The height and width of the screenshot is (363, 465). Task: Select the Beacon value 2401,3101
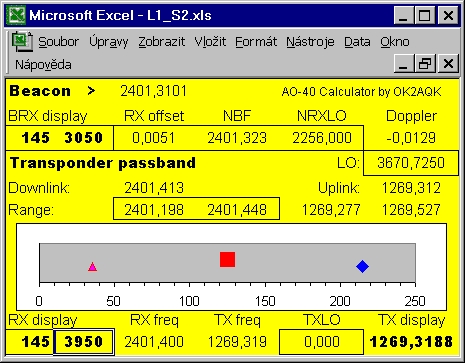pyautogui.click(x=154, y=91)
